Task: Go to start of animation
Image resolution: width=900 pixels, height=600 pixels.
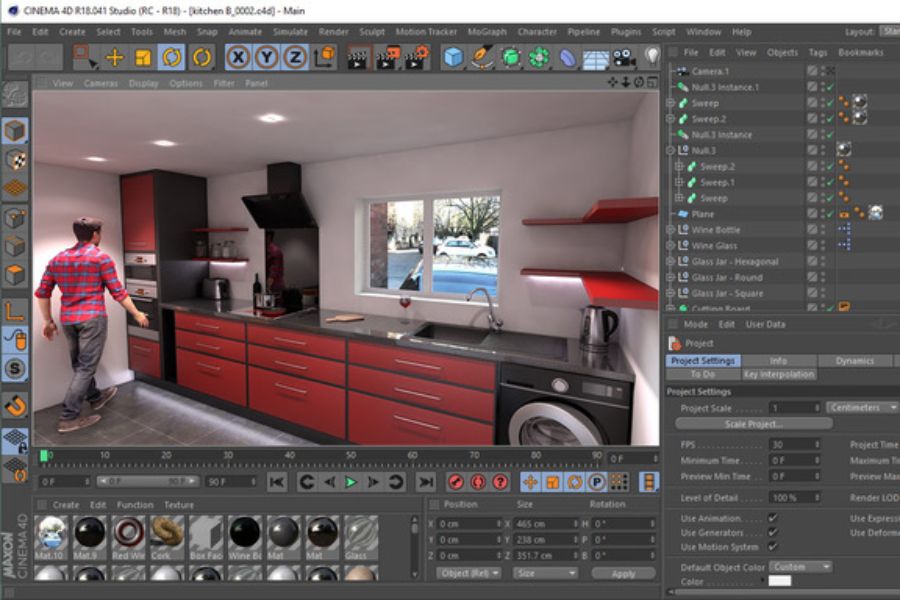Action: (277, 482)
